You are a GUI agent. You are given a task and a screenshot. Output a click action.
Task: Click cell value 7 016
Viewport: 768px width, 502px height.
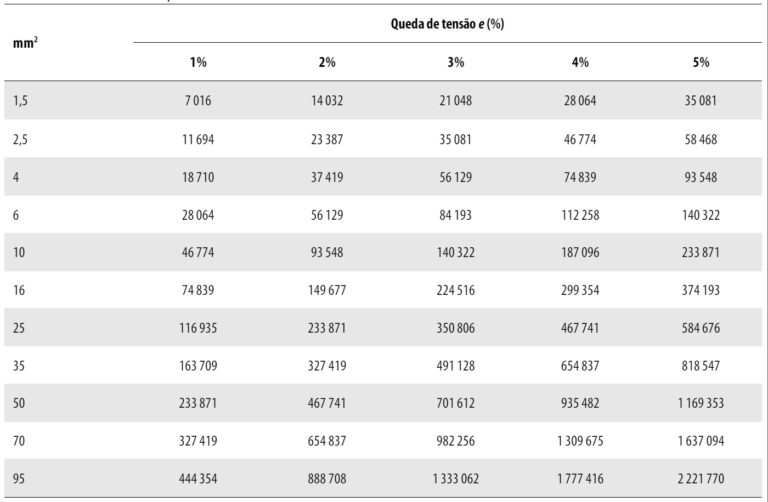tap(198, 101)
